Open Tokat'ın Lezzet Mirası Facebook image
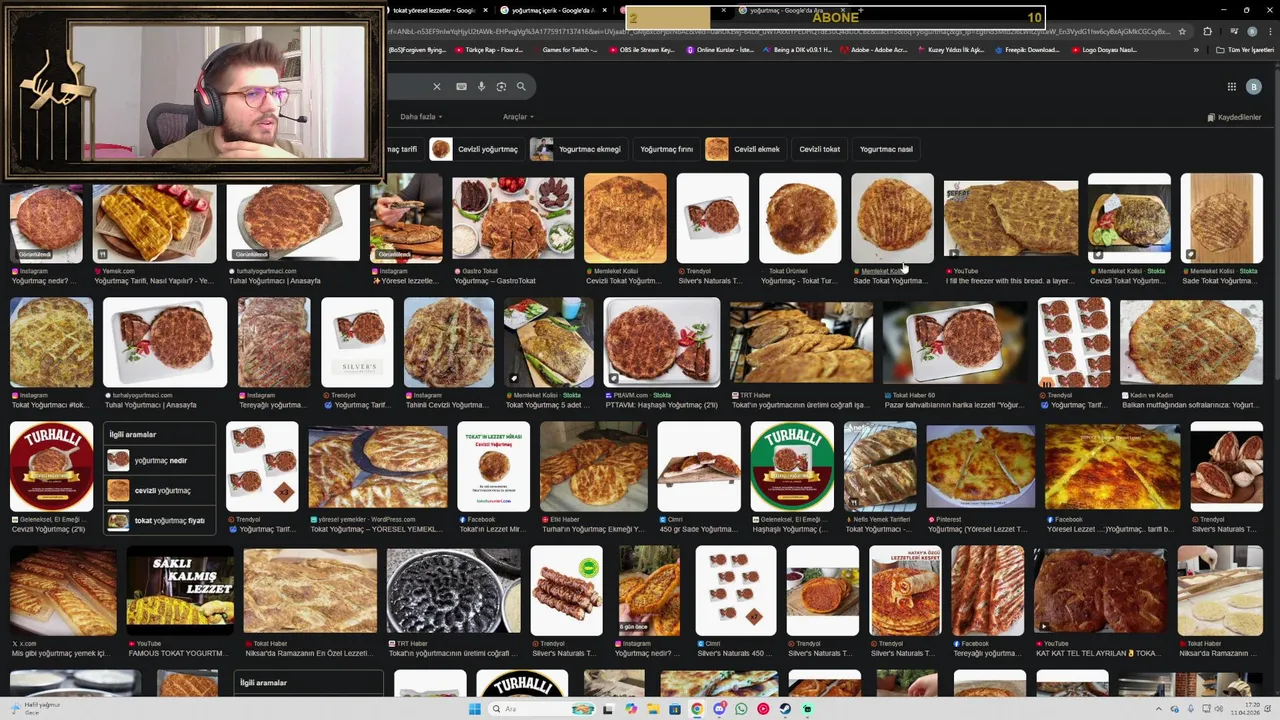The height and width of the screenshot is (720, 1280). click(493, 467)
